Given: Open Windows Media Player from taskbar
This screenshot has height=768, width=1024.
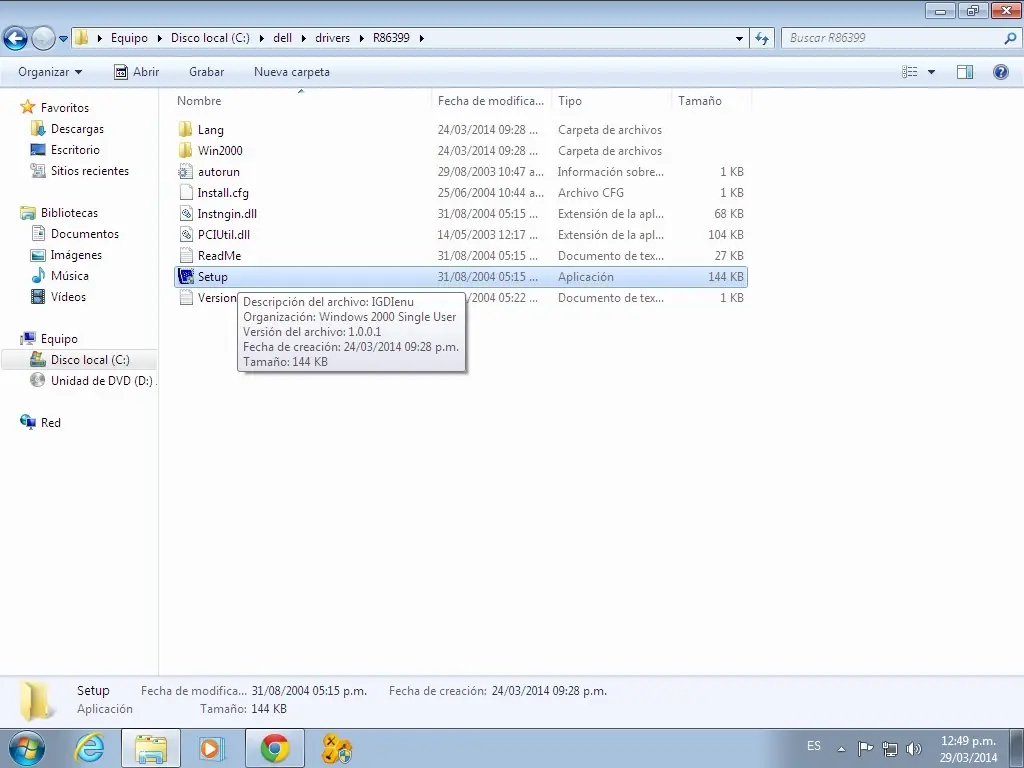Looking at the screenshot, I should [210, 748].
